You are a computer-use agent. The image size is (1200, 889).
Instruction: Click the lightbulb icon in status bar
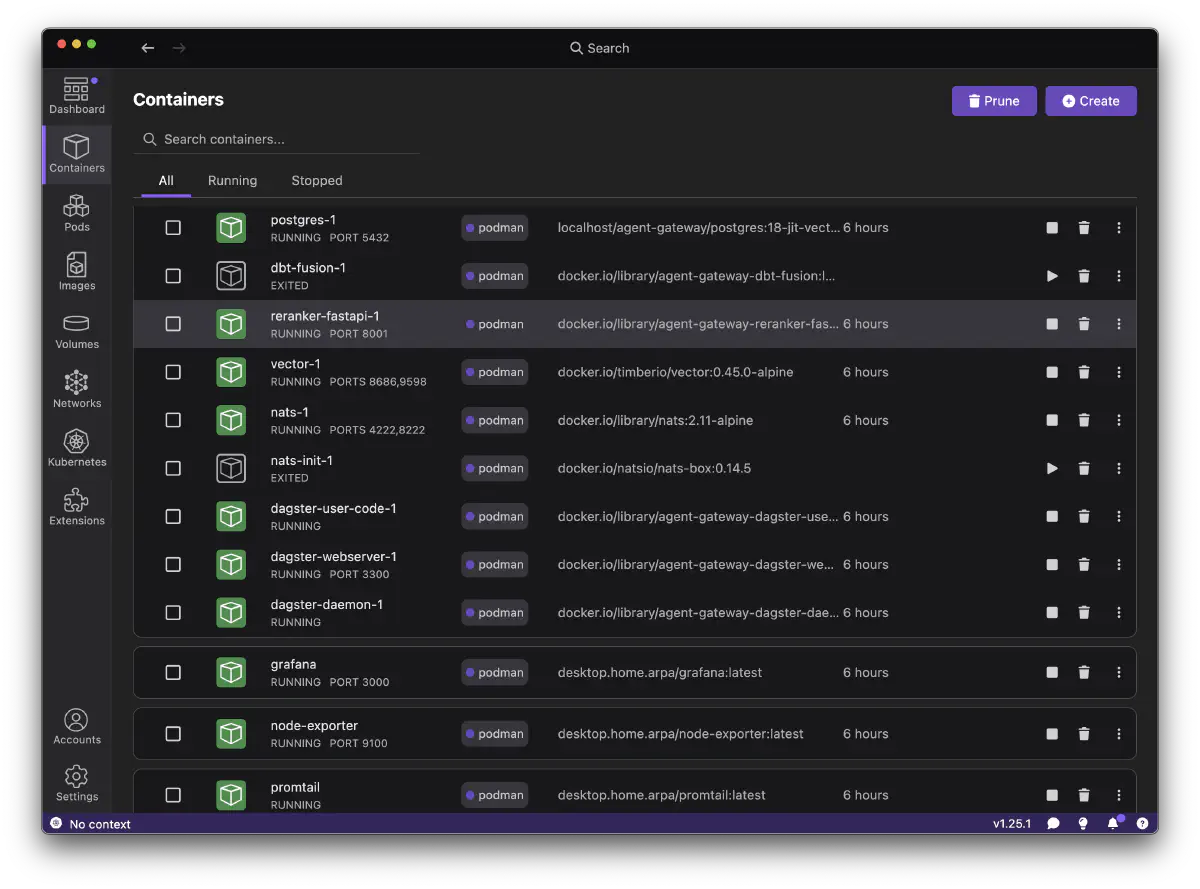click(1082, 824)
